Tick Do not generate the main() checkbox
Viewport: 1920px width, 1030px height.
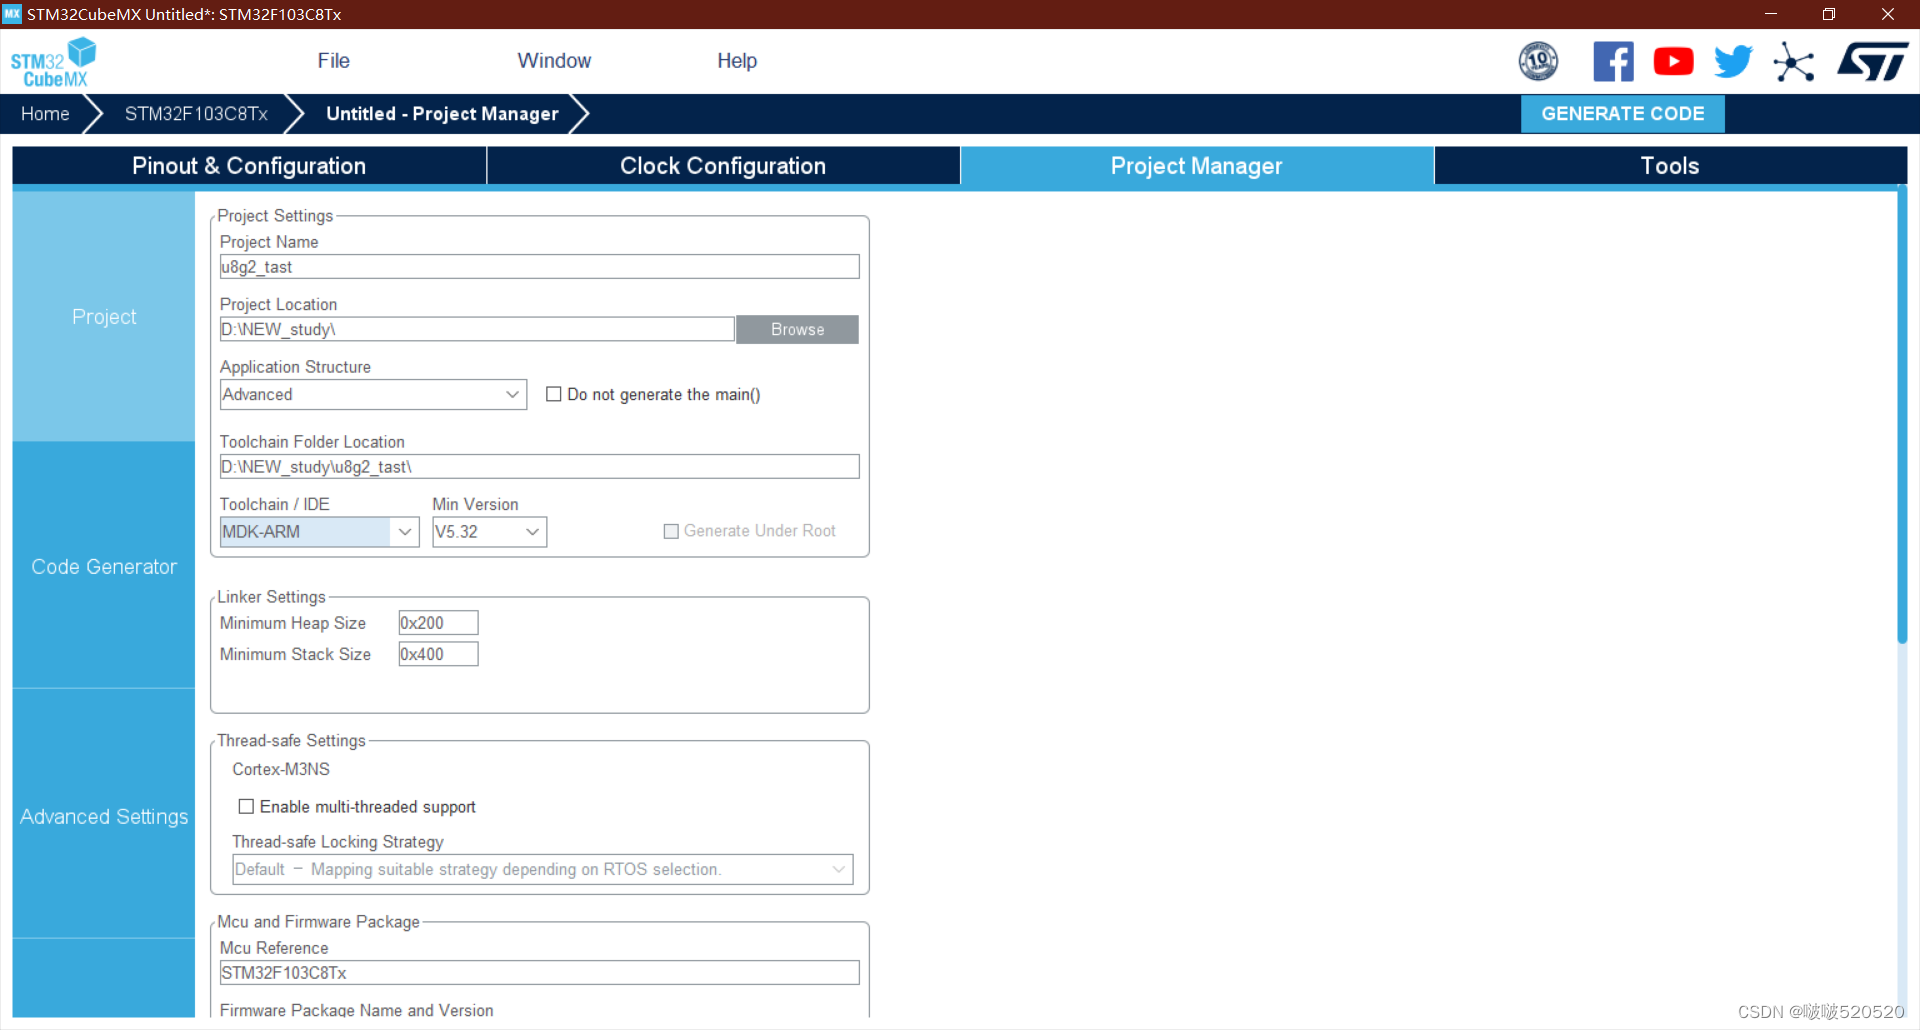pos(553,394)
